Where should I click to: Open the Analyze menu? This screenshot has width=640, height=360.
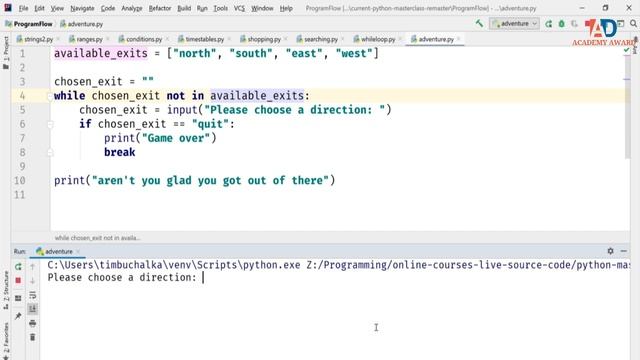point(131,8)
